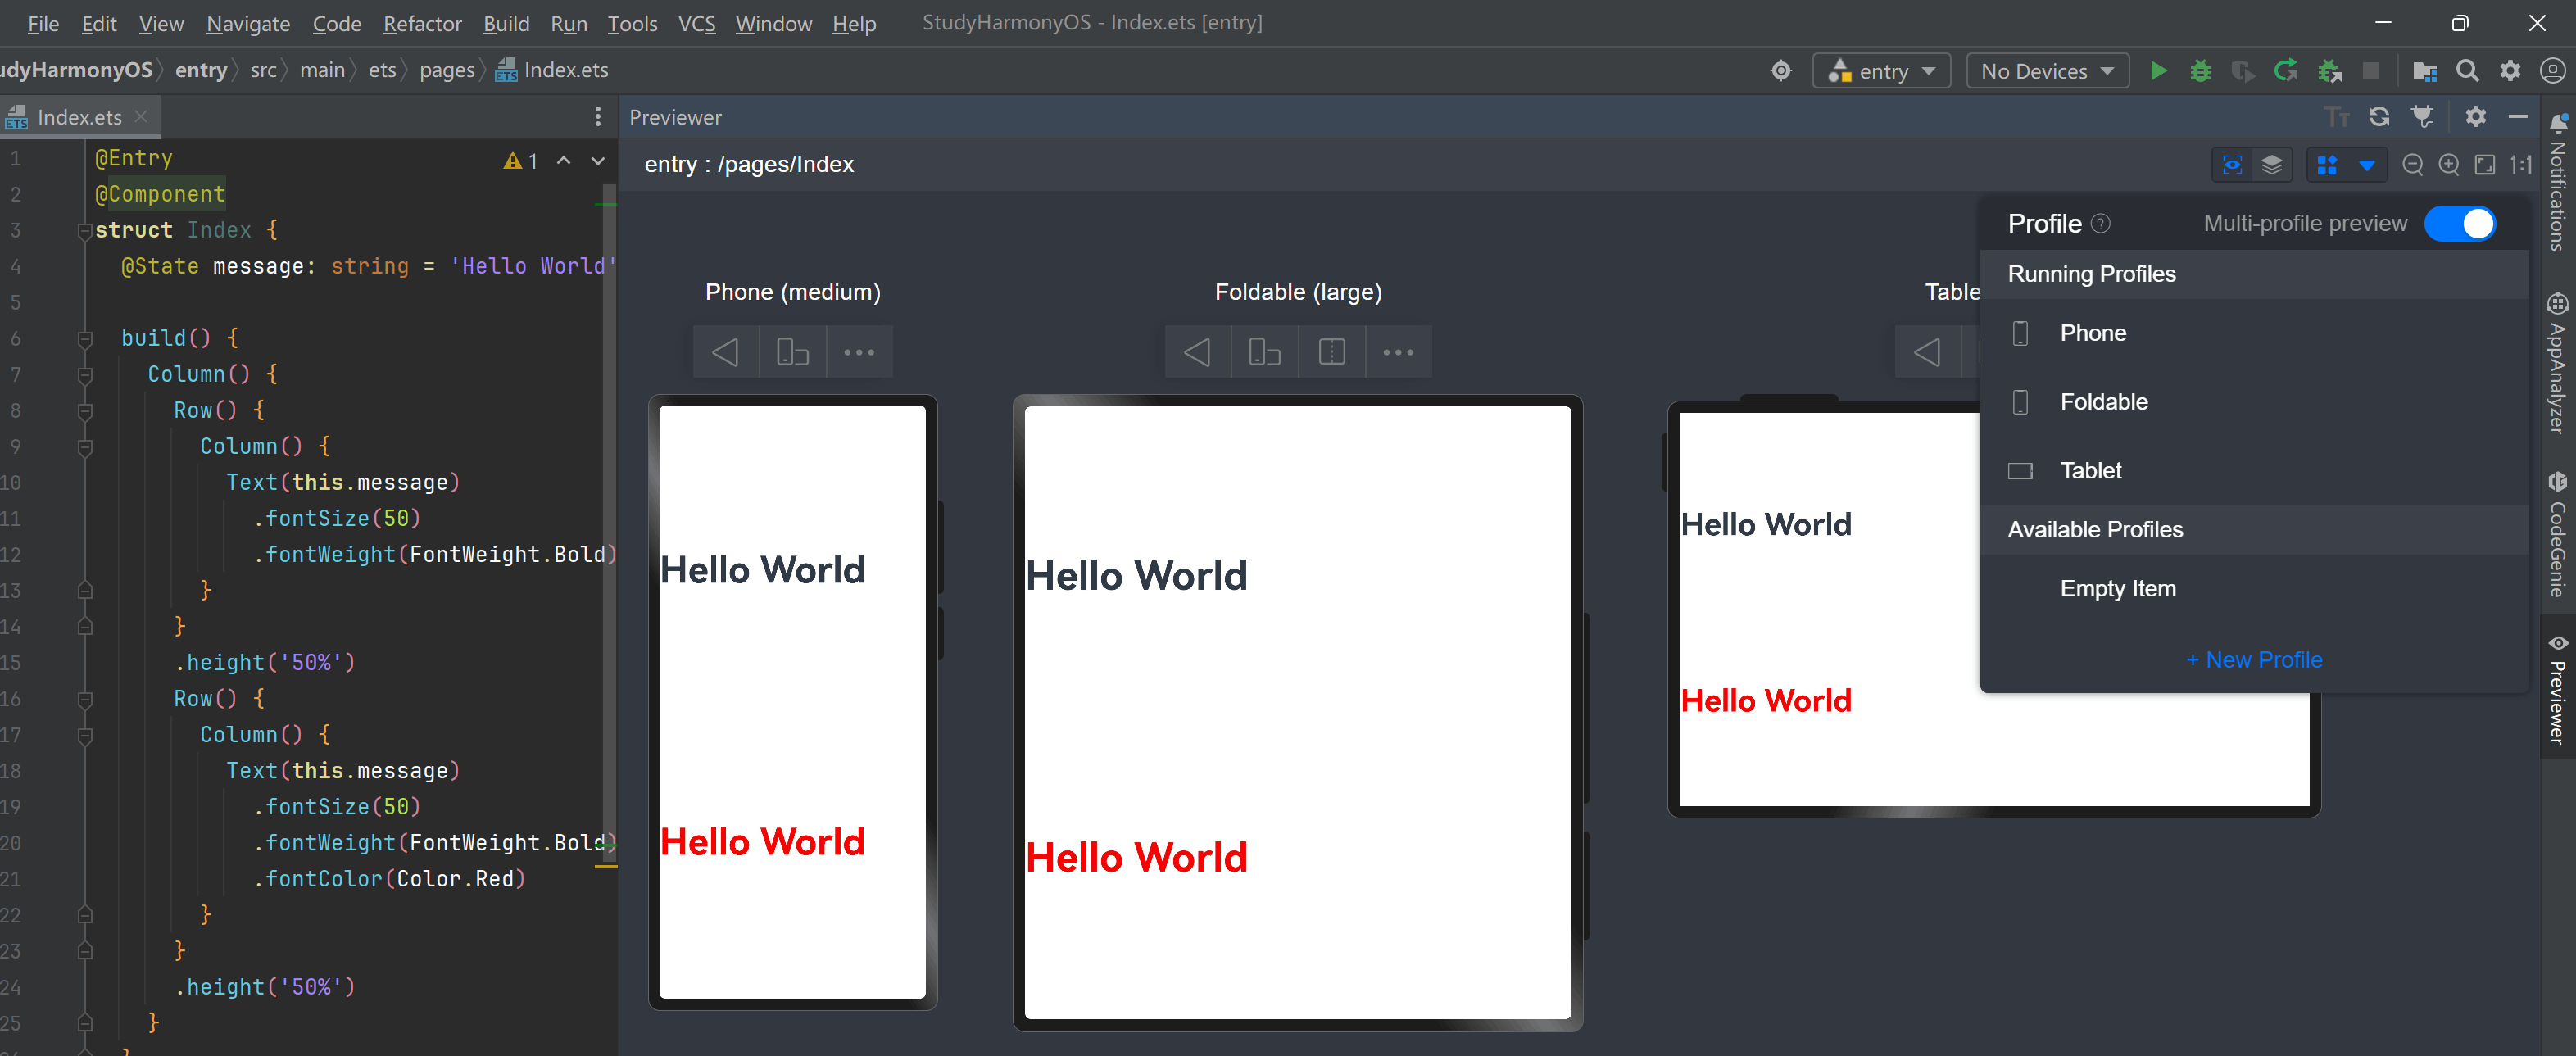The height and width of the screenshot is (1056, 2576).
Task: Open the VCS menu
Action: pos(697,23)
